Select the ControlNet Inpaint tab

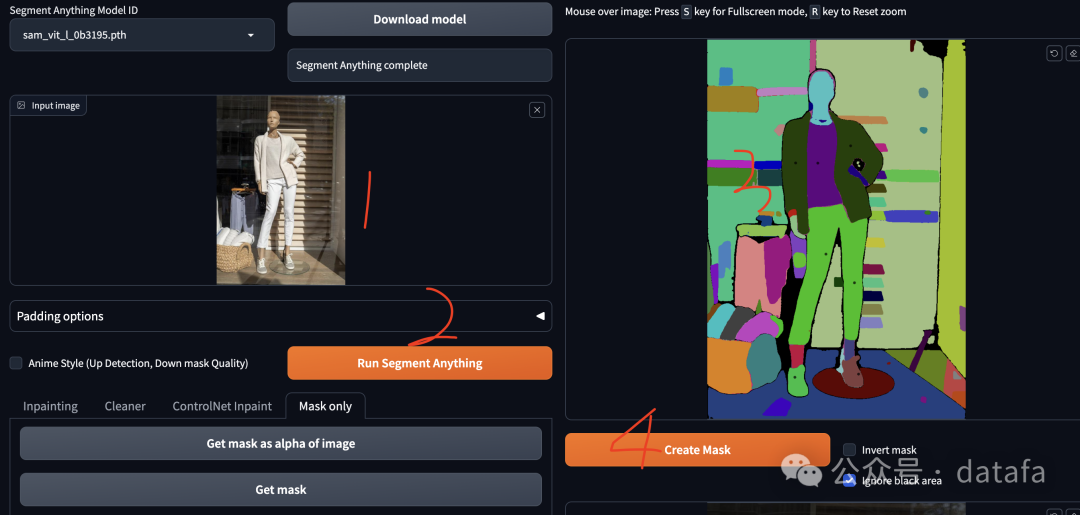222,406
